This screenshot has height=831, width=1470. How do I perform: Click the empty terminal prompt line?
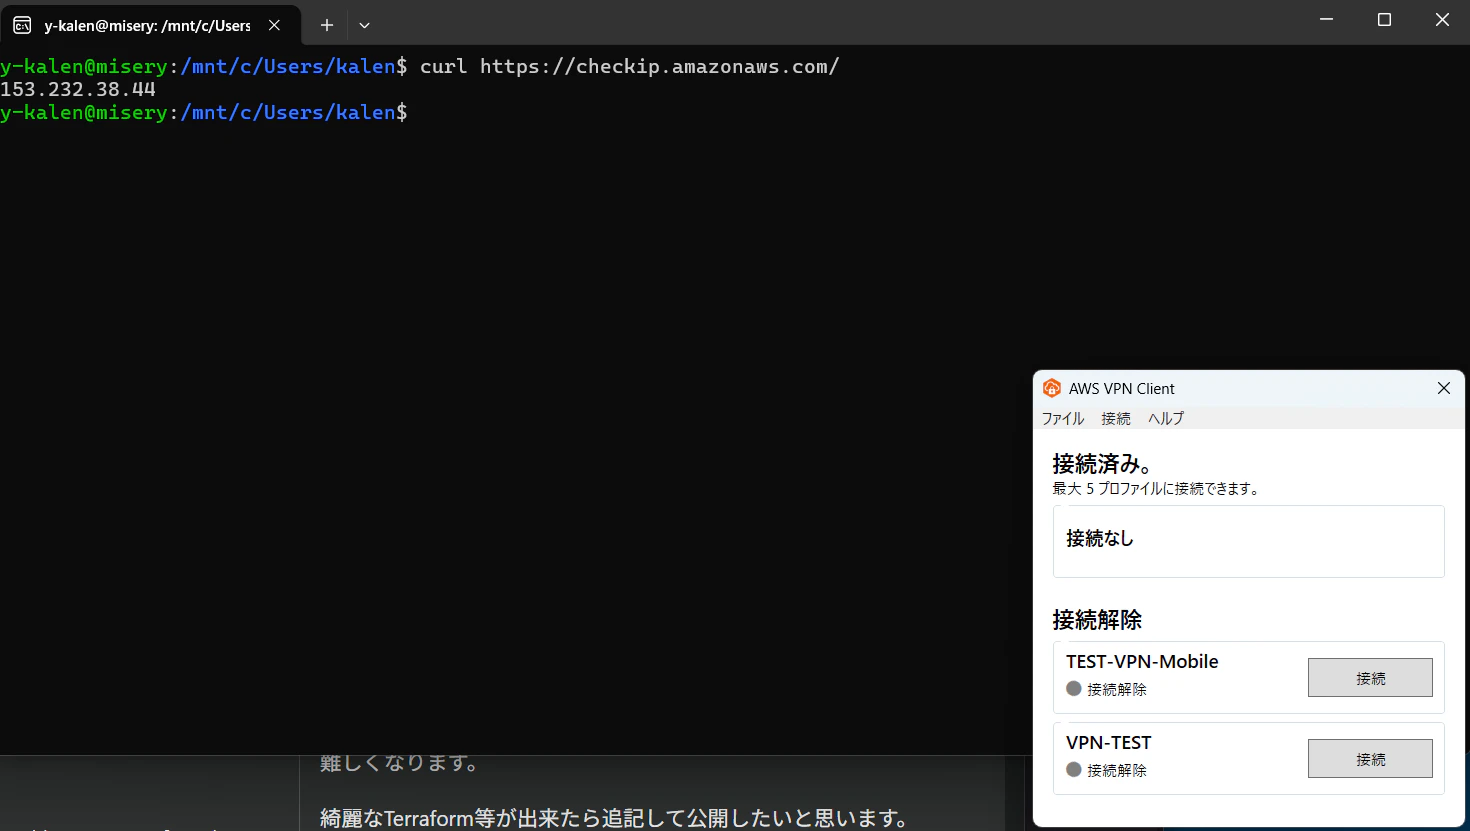204,112
